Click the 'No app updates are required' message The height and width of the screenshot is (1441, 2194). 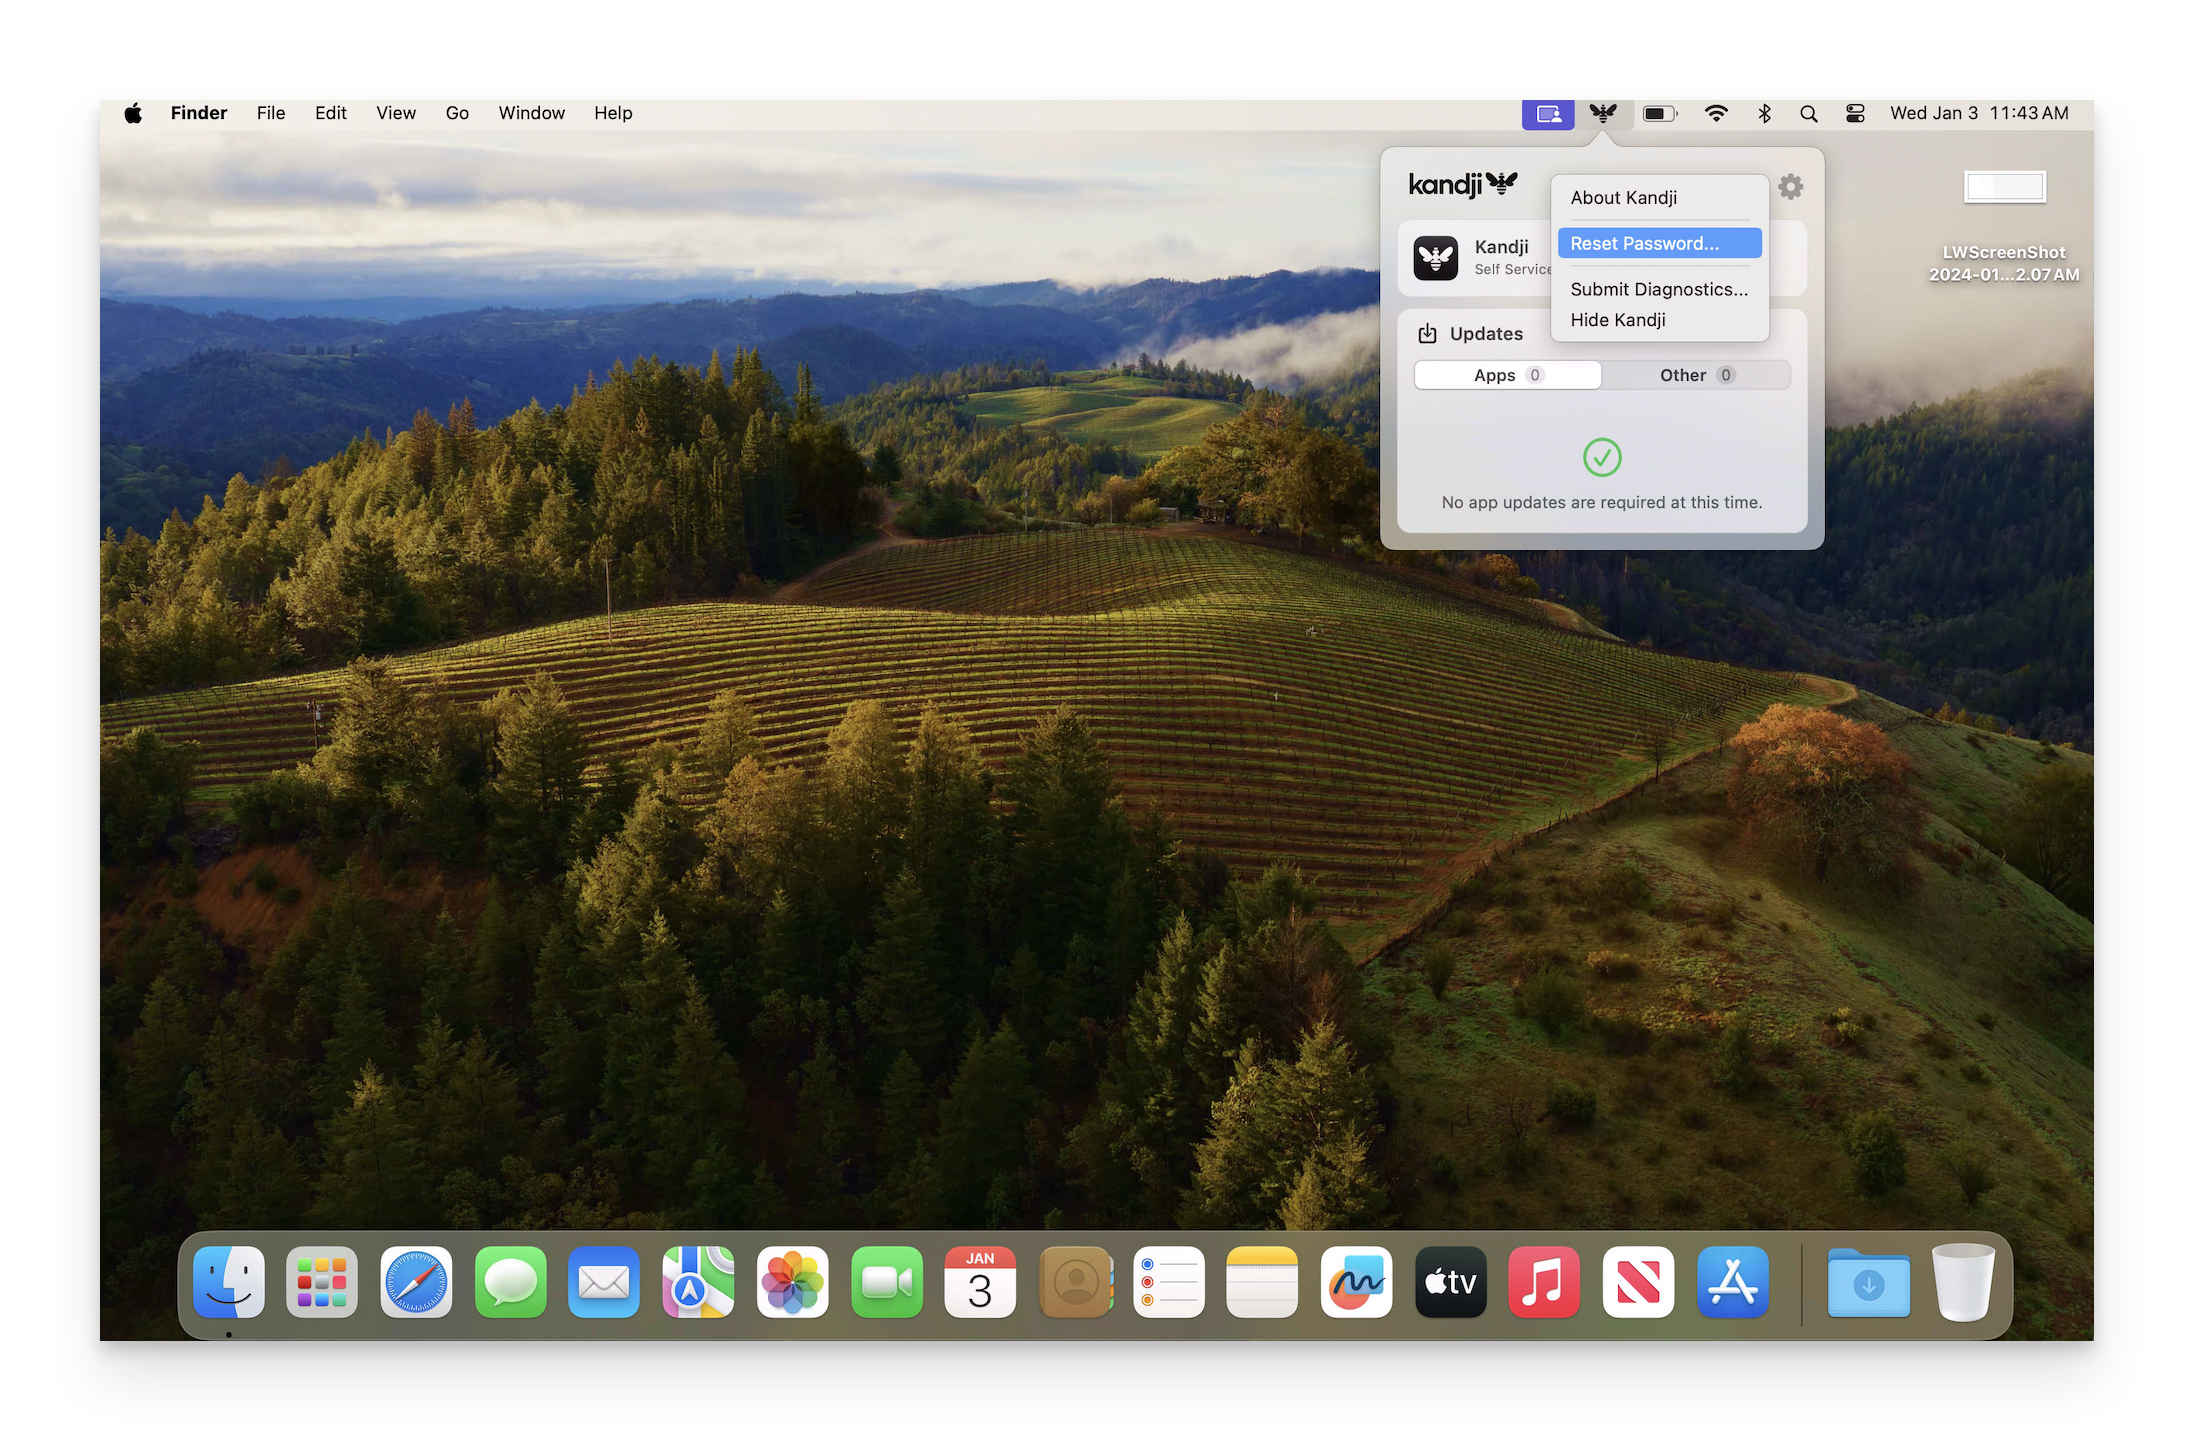click(1602, 502)
